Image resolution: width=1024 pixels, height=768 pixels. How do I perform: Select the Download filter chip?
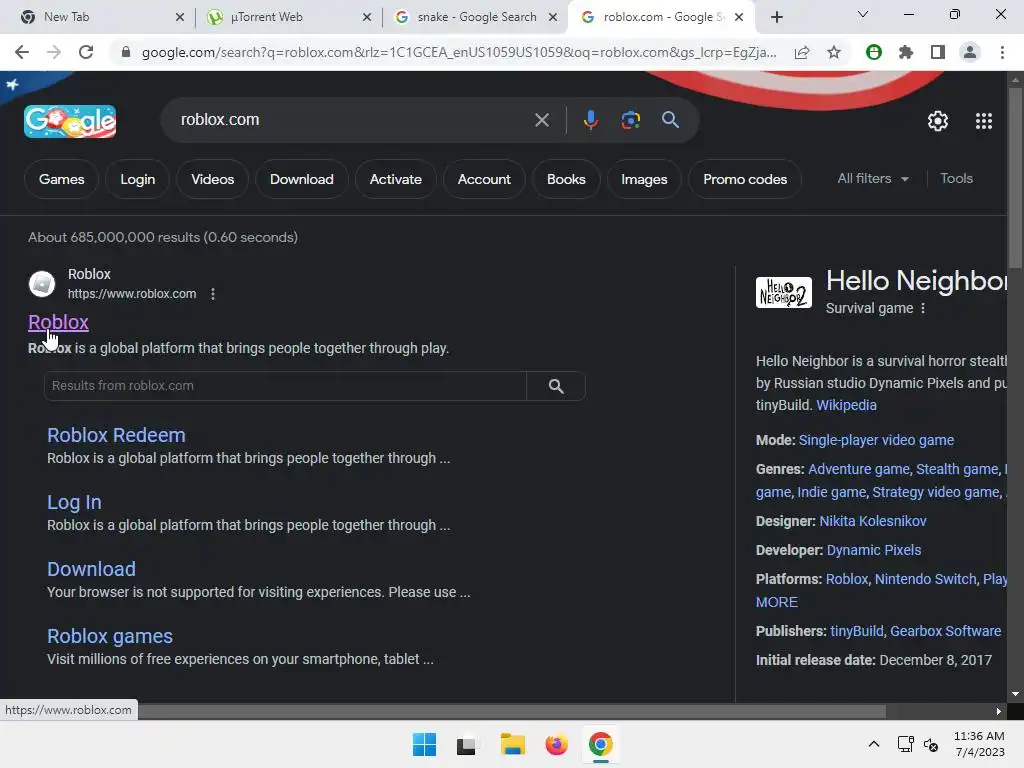click(x=302, y=180)
